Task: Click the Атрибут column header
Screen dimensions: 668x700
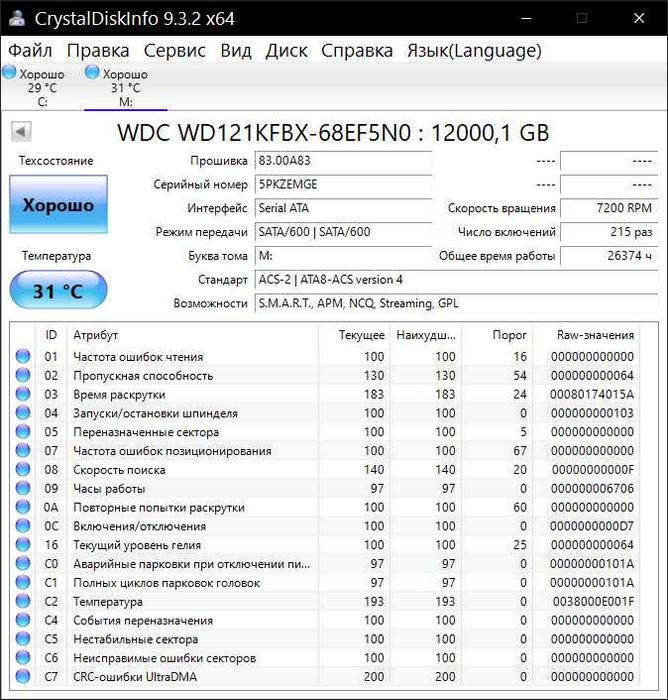Action: click(193, 335)
